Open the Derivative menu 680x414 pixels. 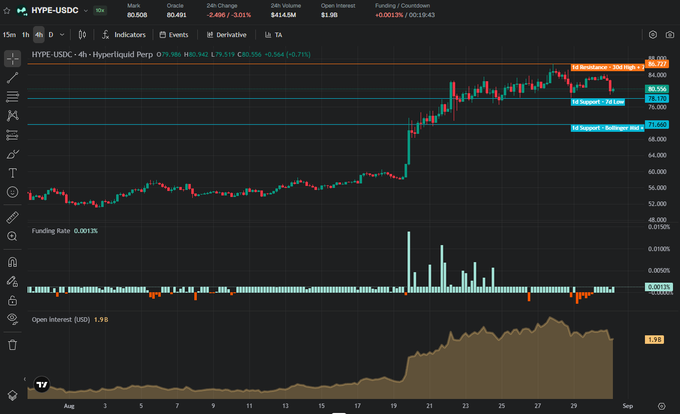click(226, 35)
